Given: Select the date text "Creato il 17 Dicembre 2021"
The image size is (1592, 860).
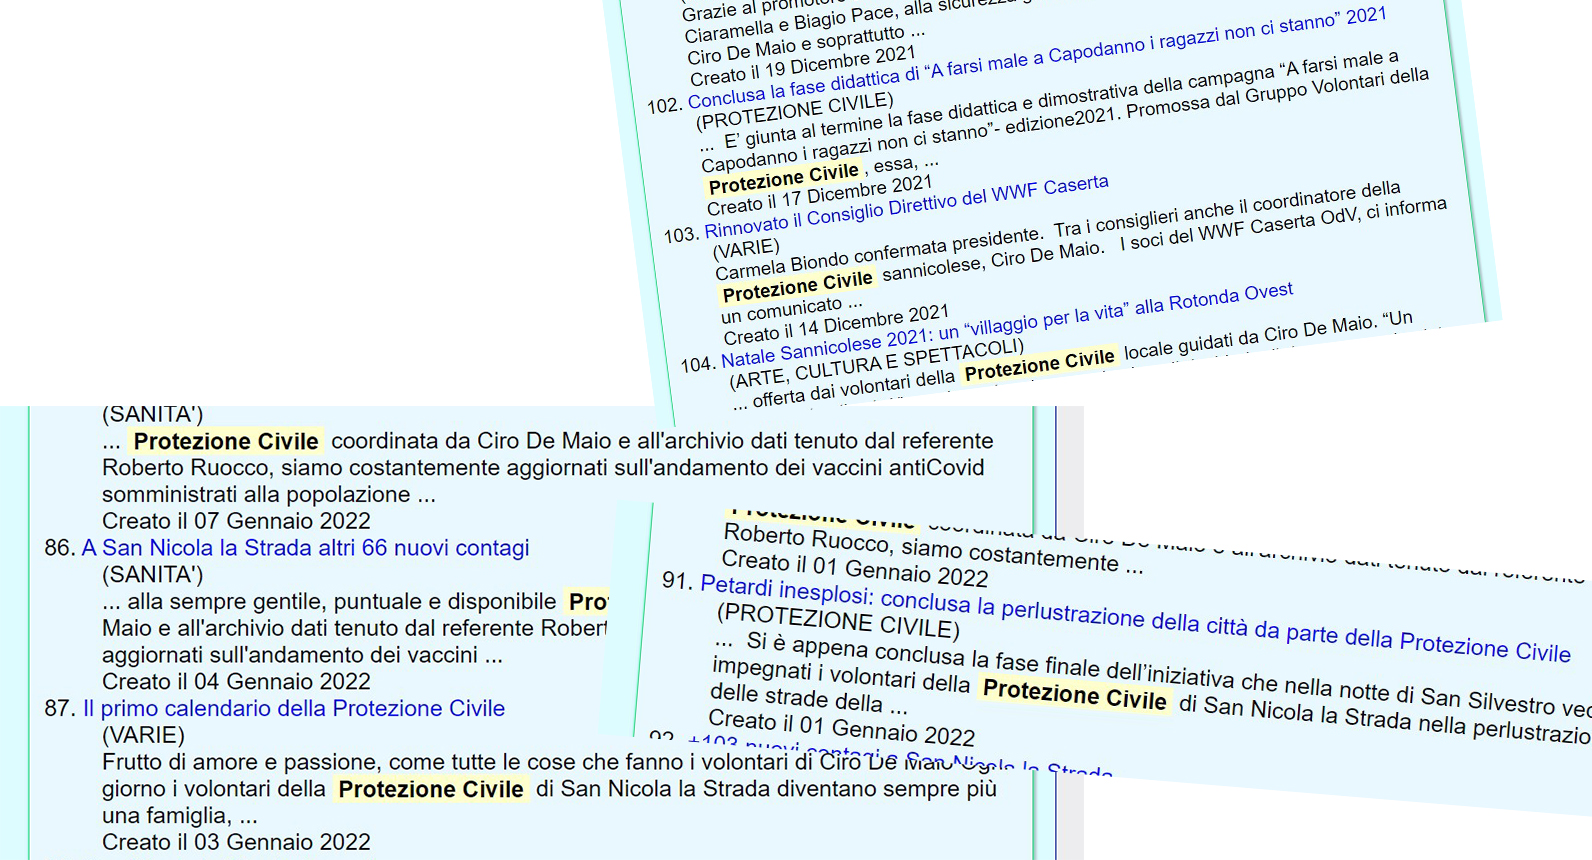Looking at the screenshot, I should [820, 195].
